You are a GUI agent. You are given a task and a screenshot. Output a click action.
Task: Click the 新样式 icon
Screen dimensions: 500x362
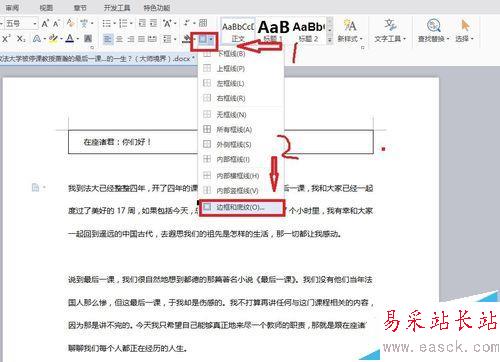[x=350, y=25]
